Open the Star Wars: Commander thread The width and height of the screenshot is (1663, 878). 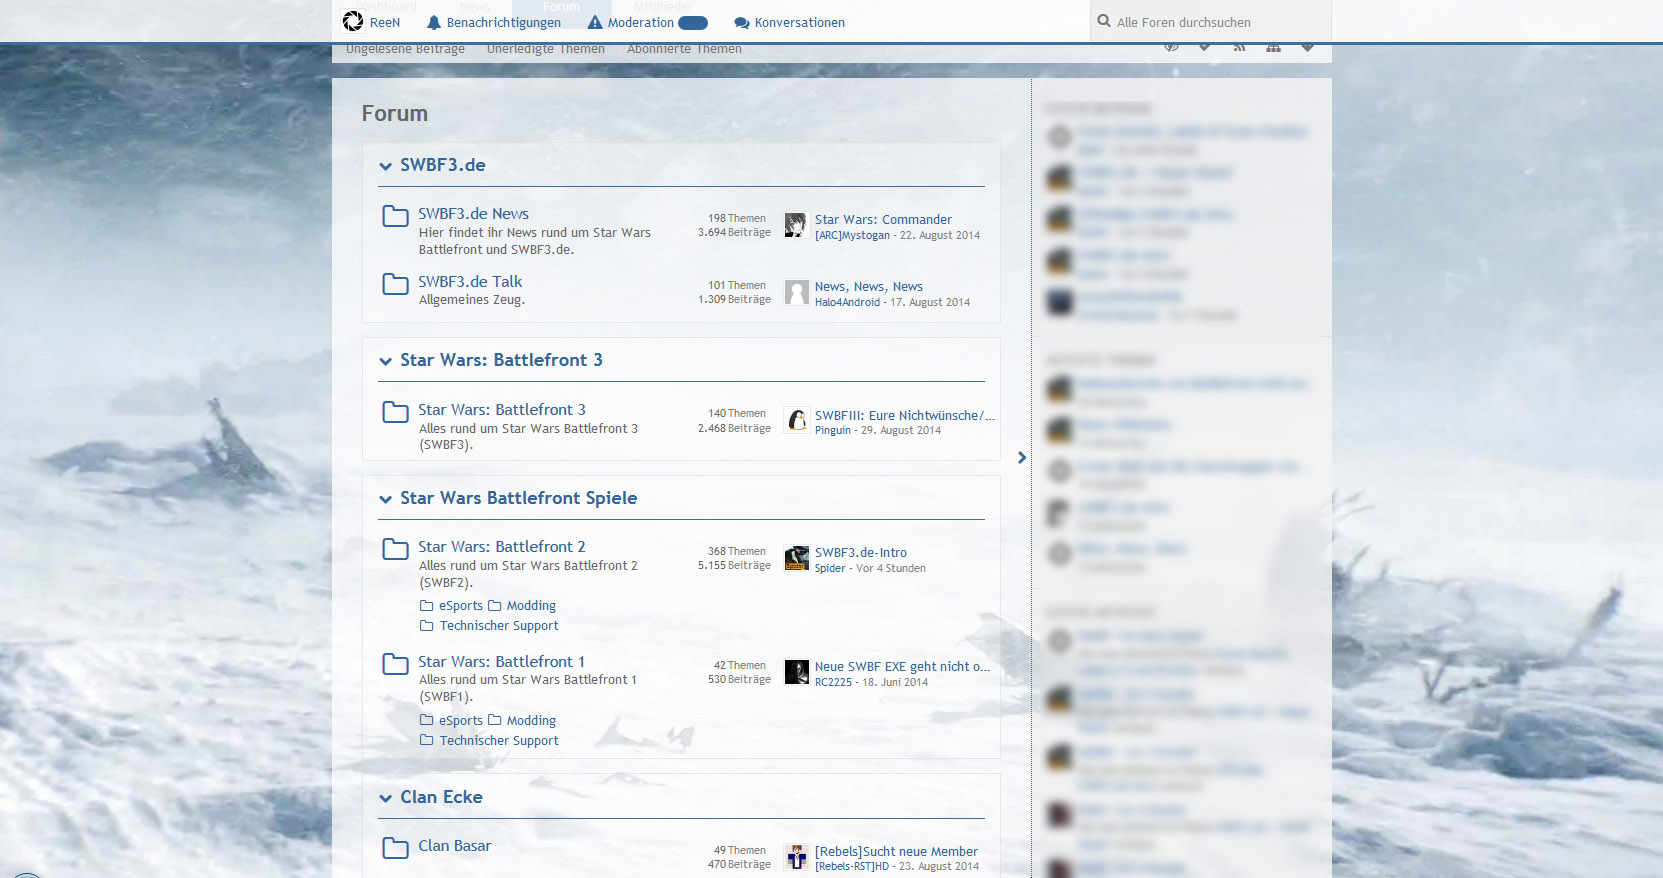click(883, 220)
